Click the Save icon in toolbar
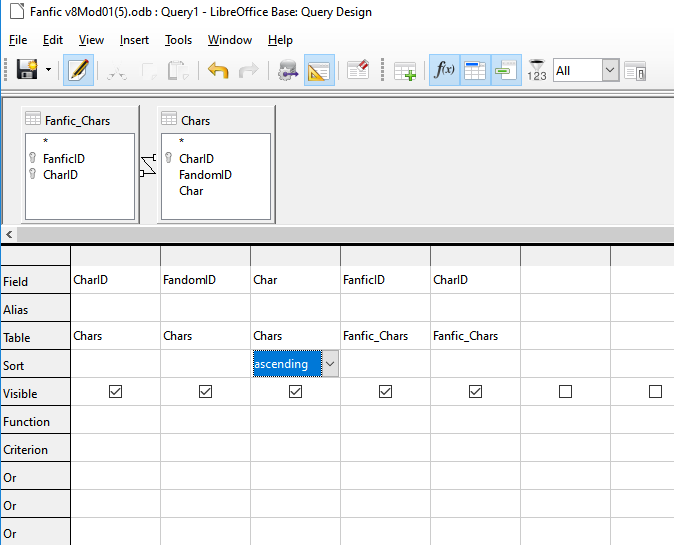 (25, 71)
